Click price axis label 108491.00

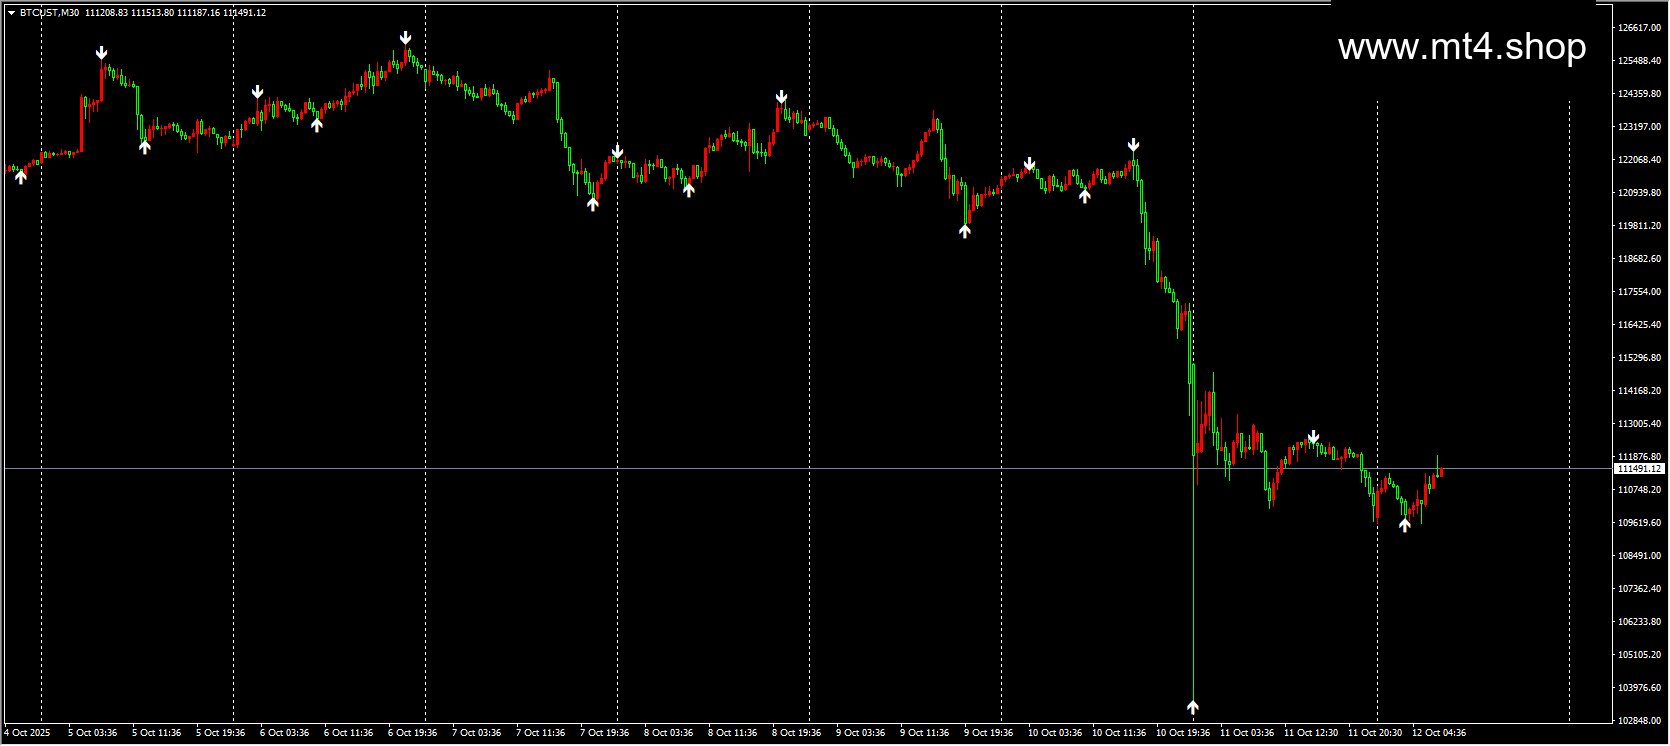pos(1640,556)
